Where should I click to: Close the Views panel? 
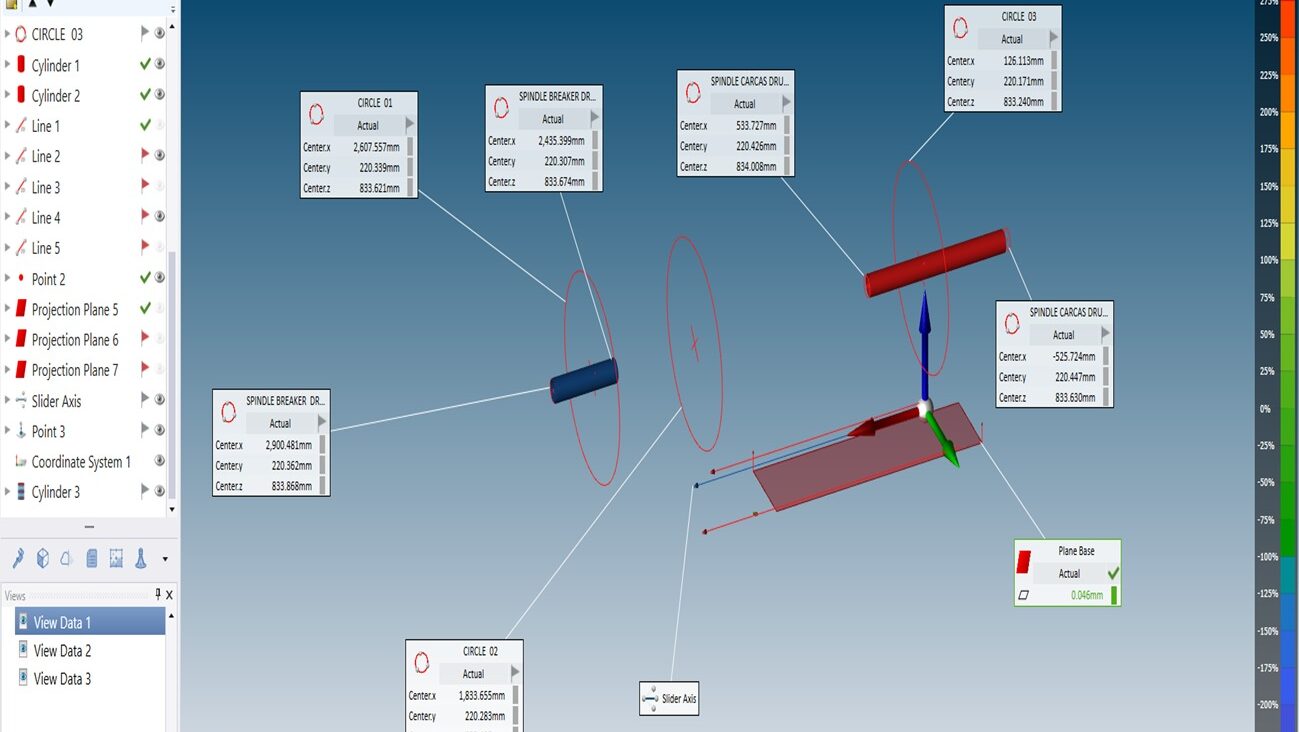click(169, 595)
